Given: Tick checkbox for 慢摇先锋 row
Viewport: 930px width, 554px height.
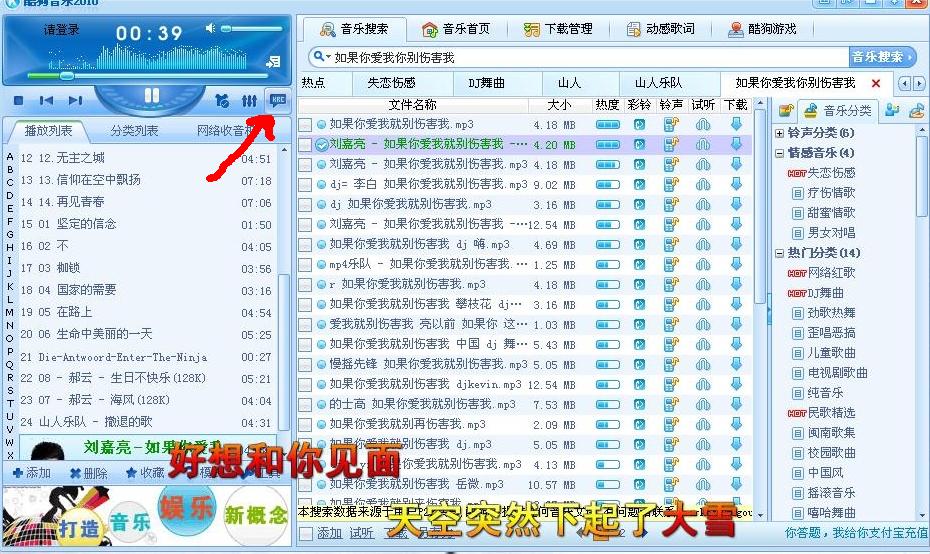Looking at the screenshot, I should click(x=305, y=365).
